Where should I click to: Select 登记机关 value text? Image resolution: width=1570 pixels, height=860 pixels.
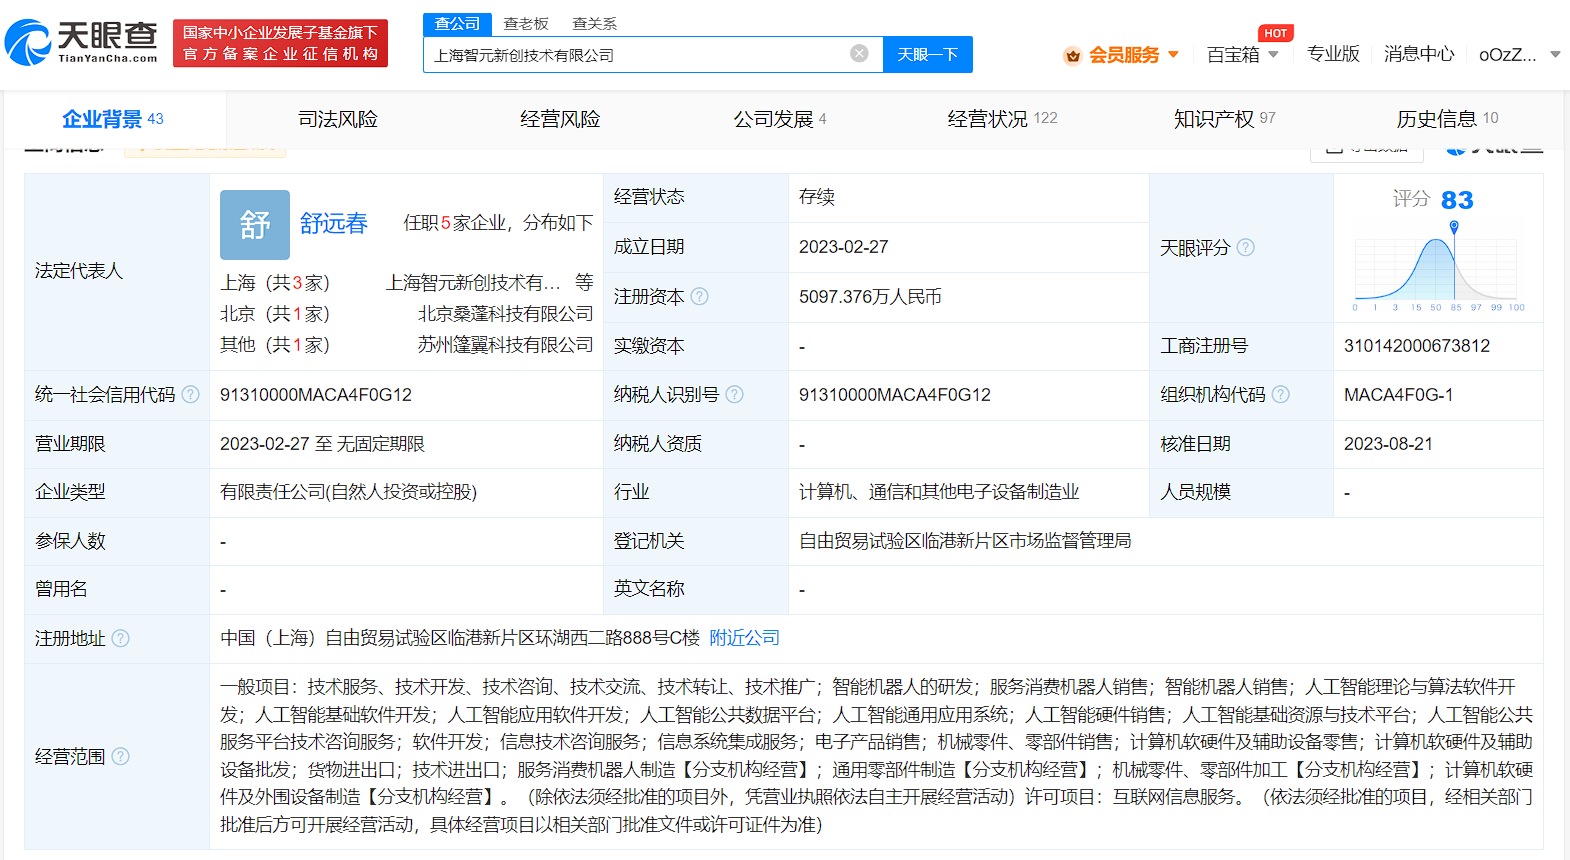(x=965, y=541)
